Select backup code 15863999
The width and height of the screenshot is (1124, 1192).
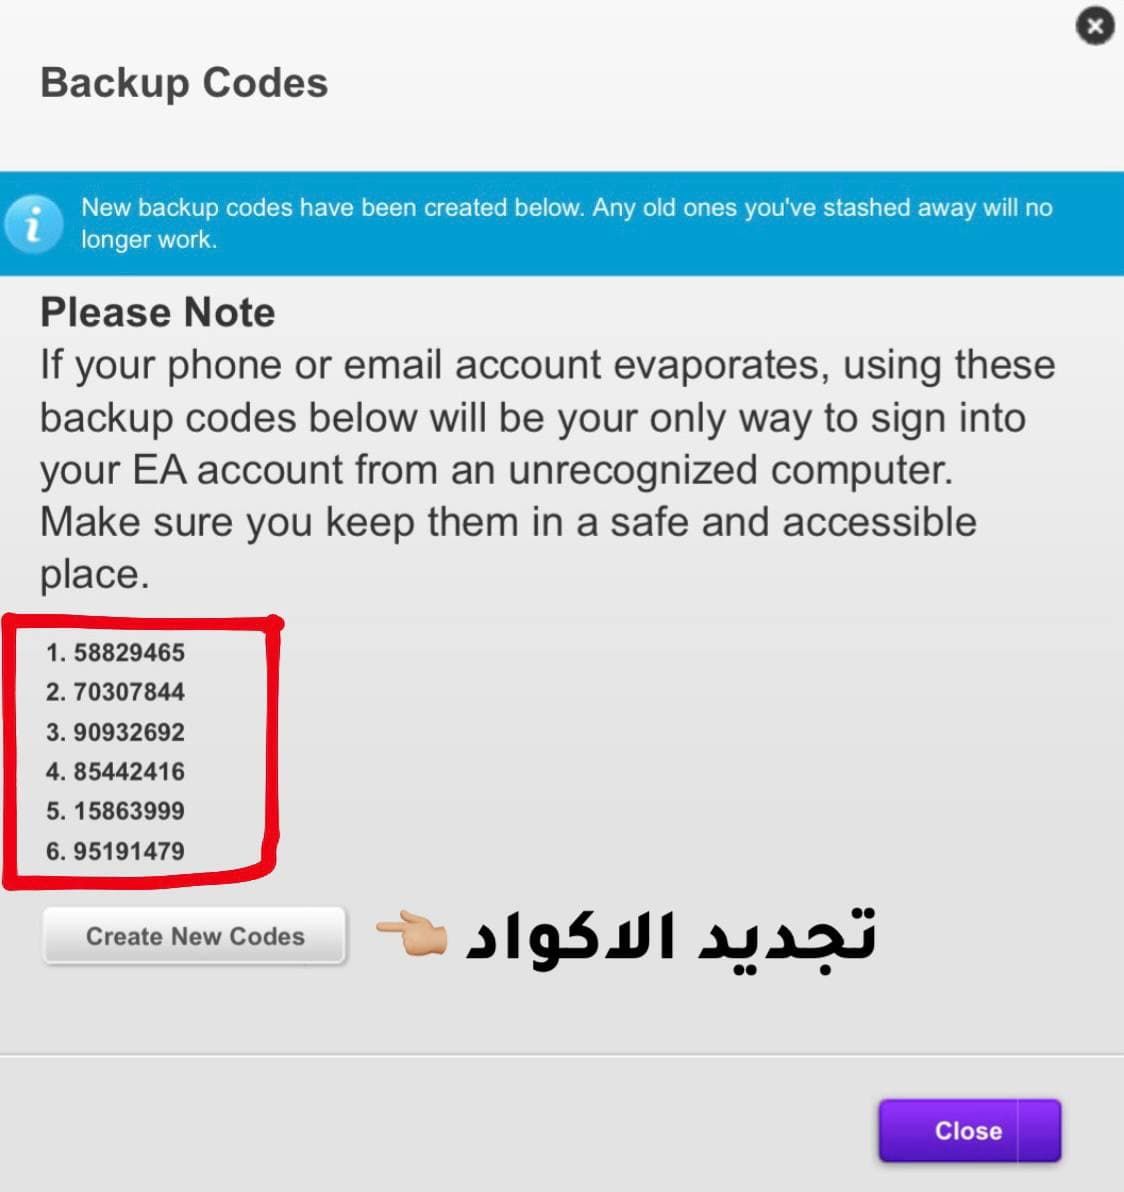pos(128,811)
